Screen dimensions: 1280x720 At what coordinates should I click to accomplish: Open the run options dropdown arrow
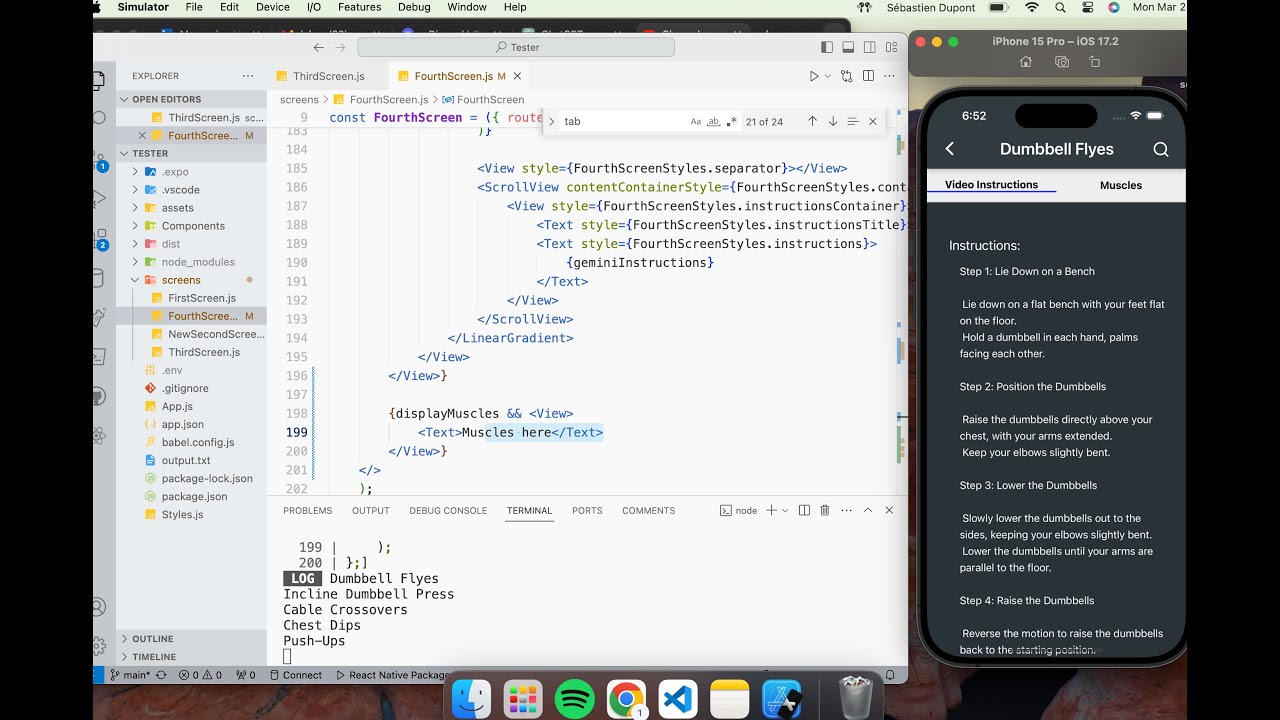pos(826,76)
